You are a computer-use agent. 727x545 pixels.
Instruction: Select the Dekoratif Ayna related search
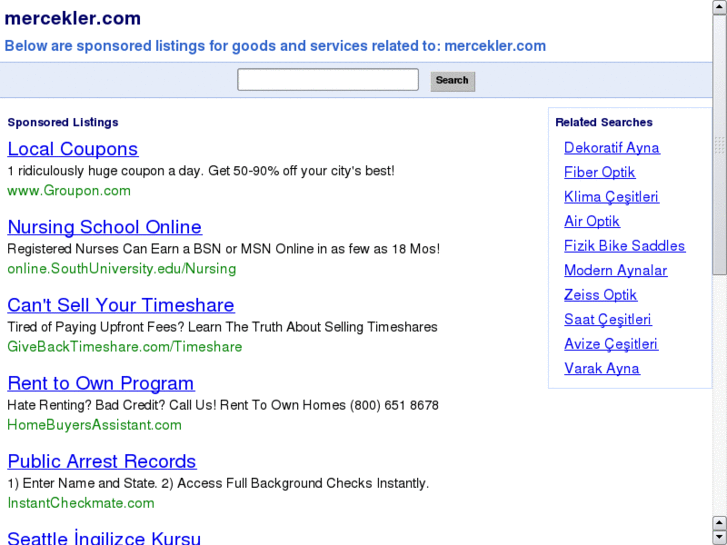coord(612,147)
